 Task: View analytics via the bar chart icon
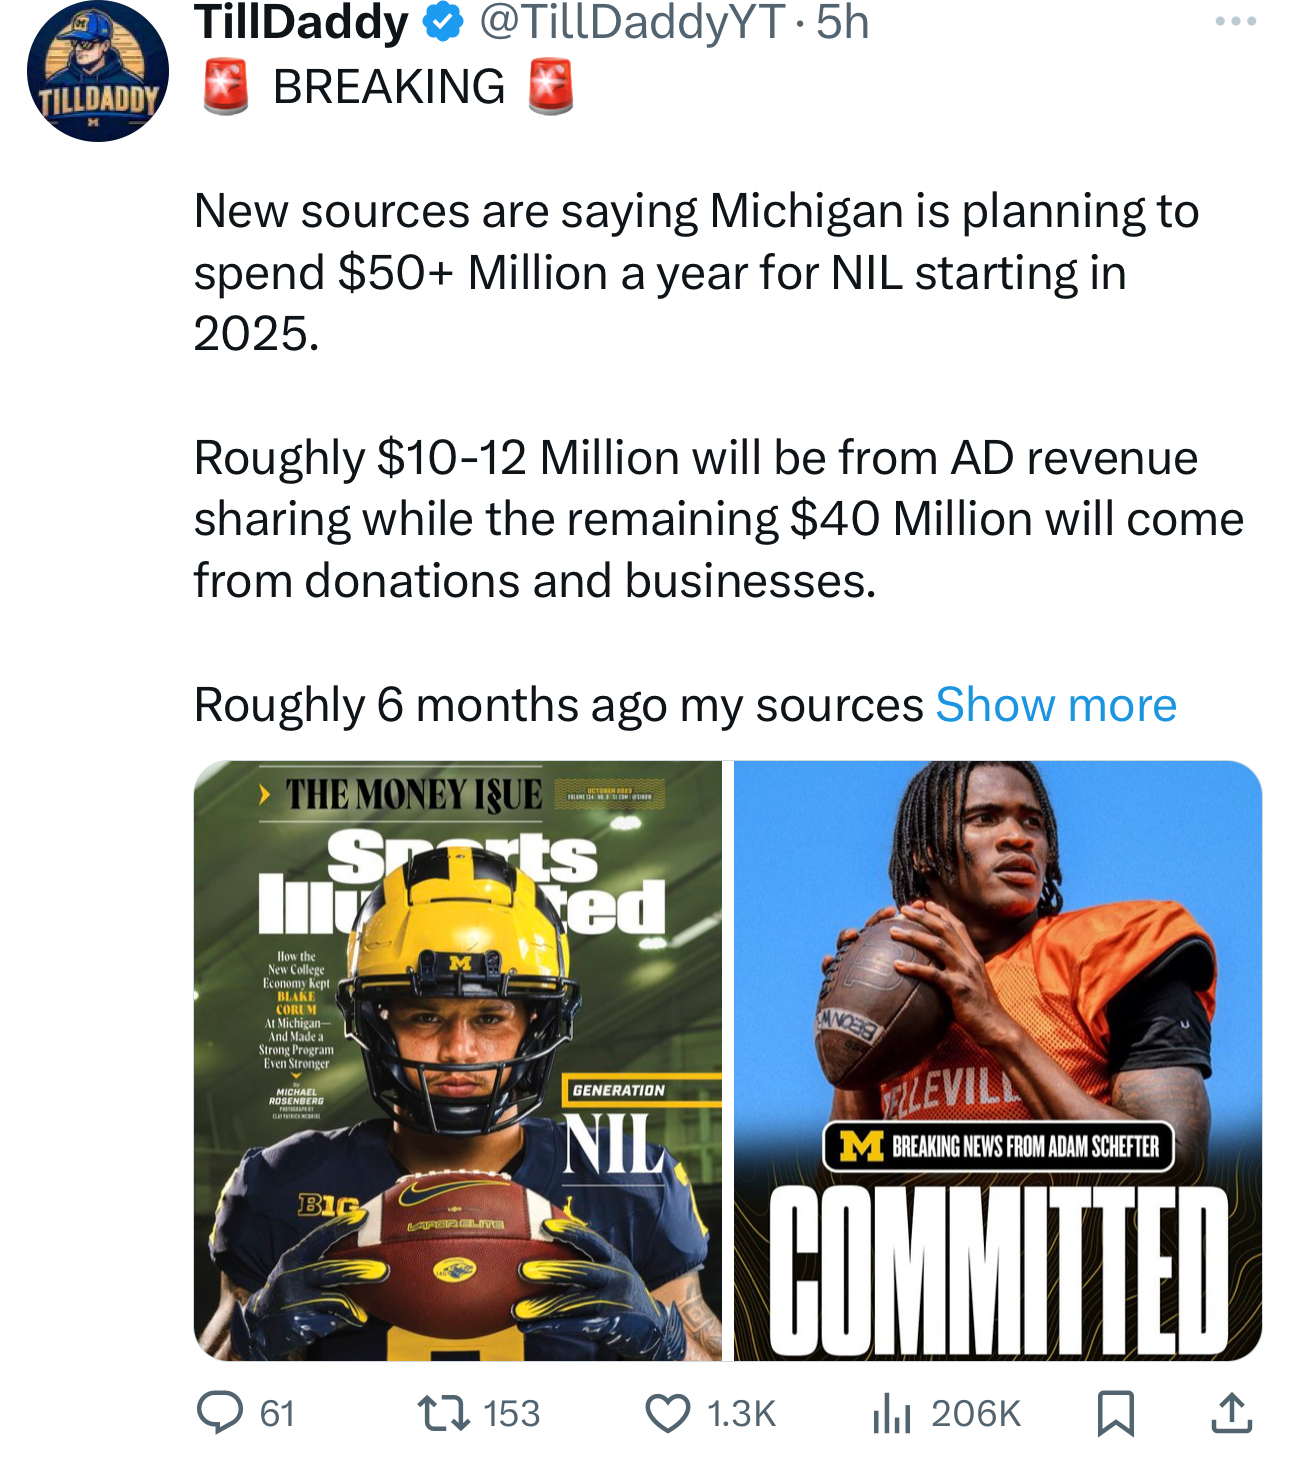tap(890, 1412)
